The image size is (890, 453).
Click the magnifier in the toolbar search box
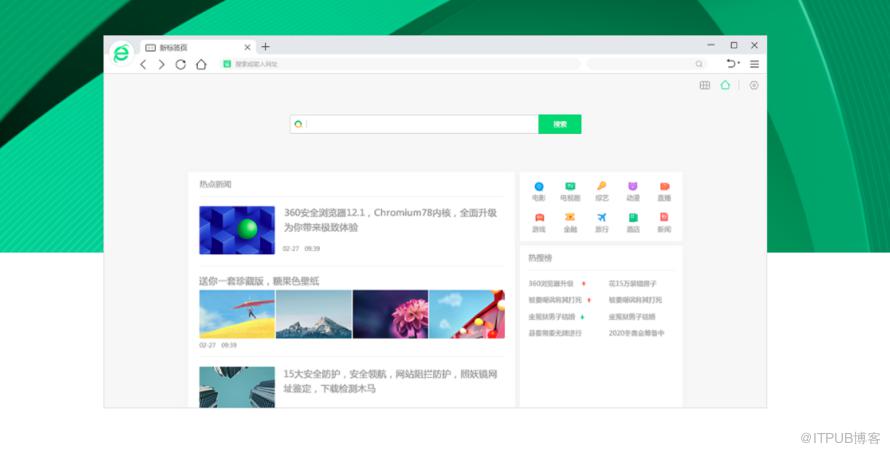[x=699, y=64]
